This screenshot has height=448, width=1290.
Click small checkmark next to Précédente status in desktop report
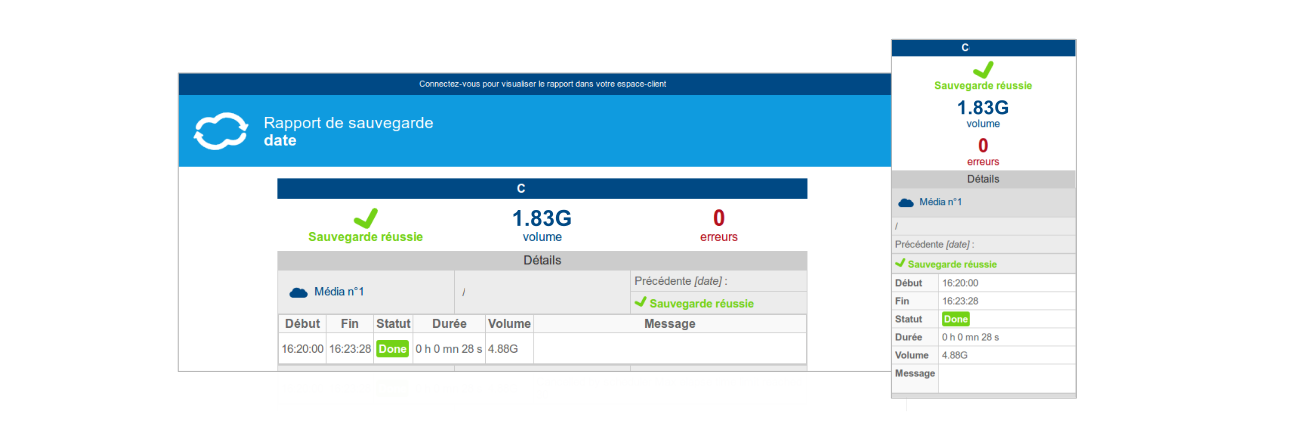[640, 301]
